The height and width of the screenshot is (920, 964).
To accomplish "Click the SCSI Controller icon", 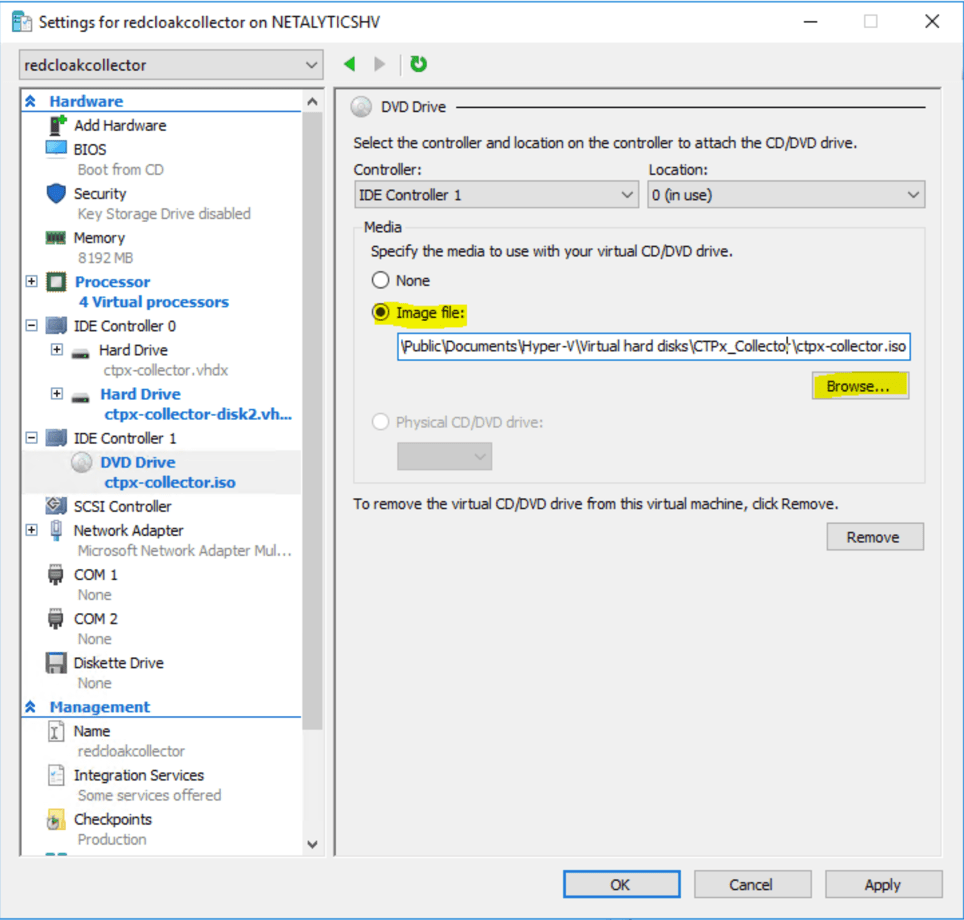I will pyautogui.click(x=57, y=506).
